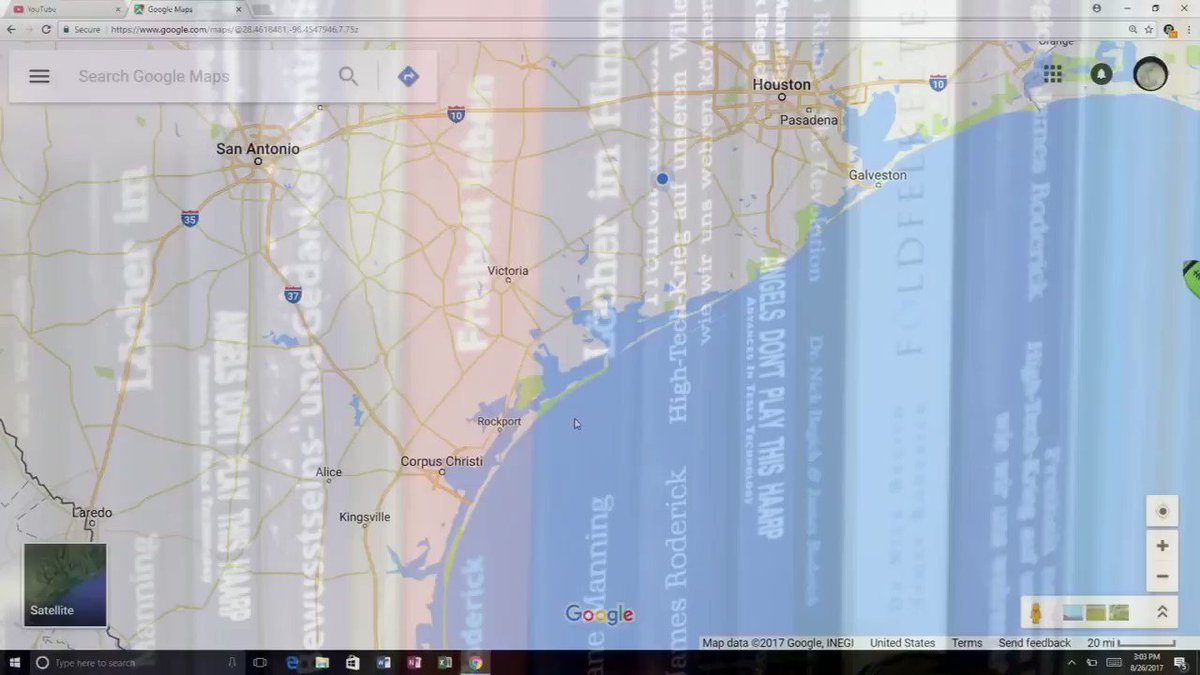This screenshot has height=675, width=1200.
Task: Click the extension icon beside the star
Action: coord(1169,30)
